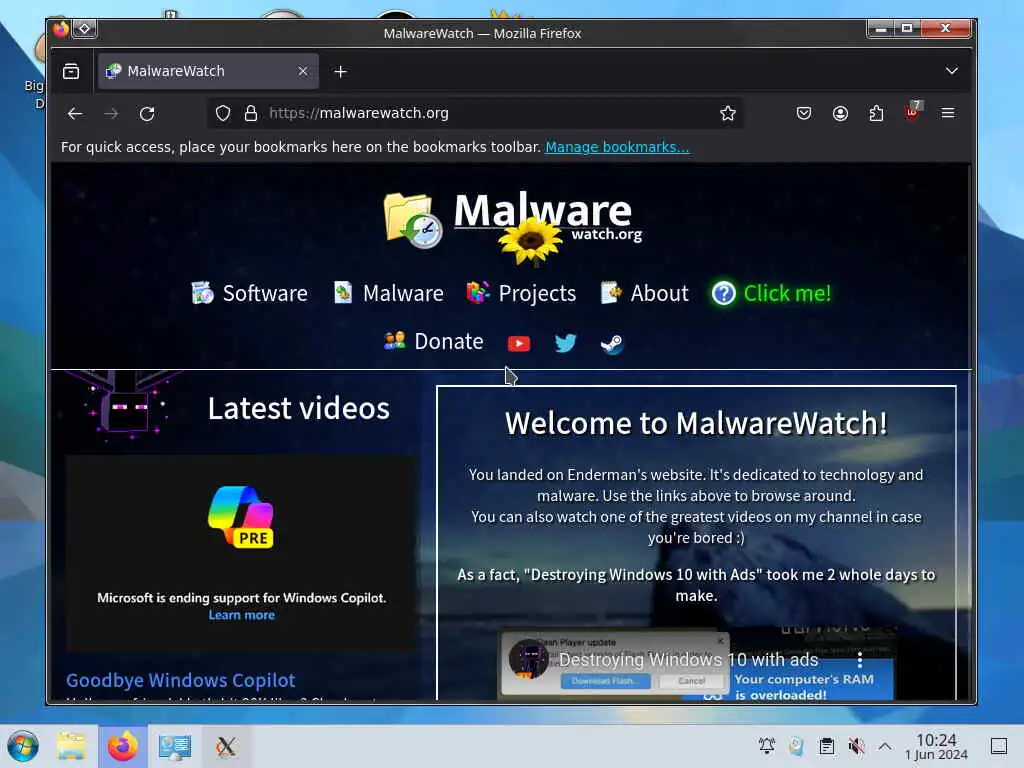This screenshot has height=768, width=1024.
Task: Click the MalwareWatch folder logo icon
Action: 413,220
